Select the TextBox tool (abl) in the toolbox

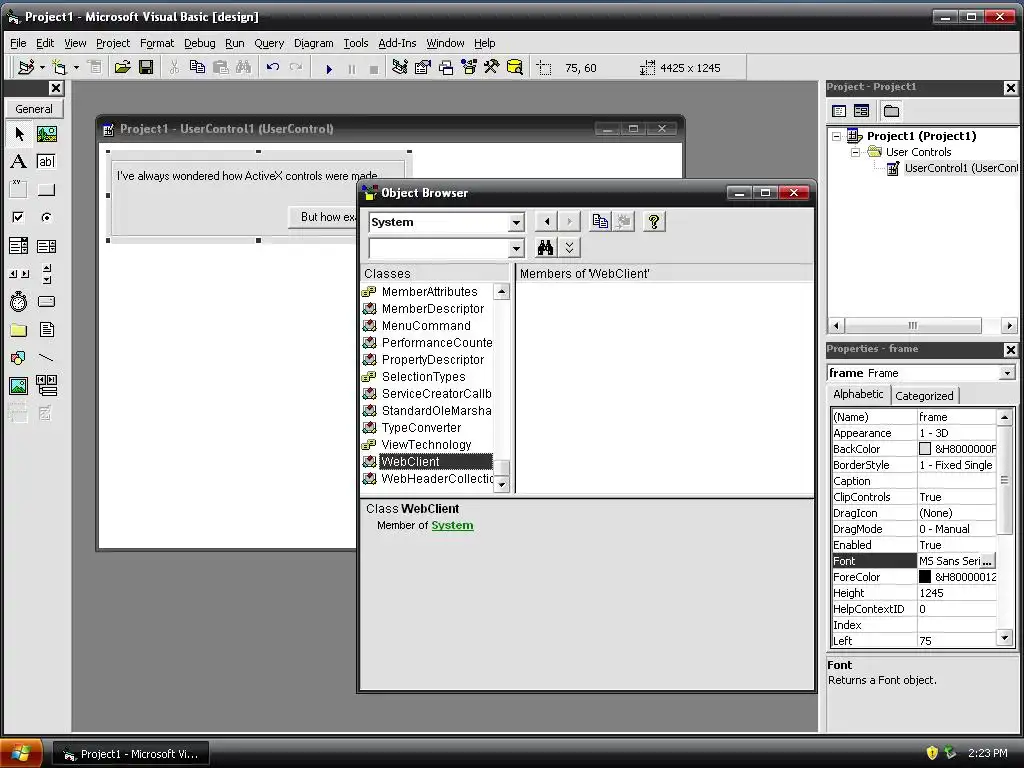(46, 161)
